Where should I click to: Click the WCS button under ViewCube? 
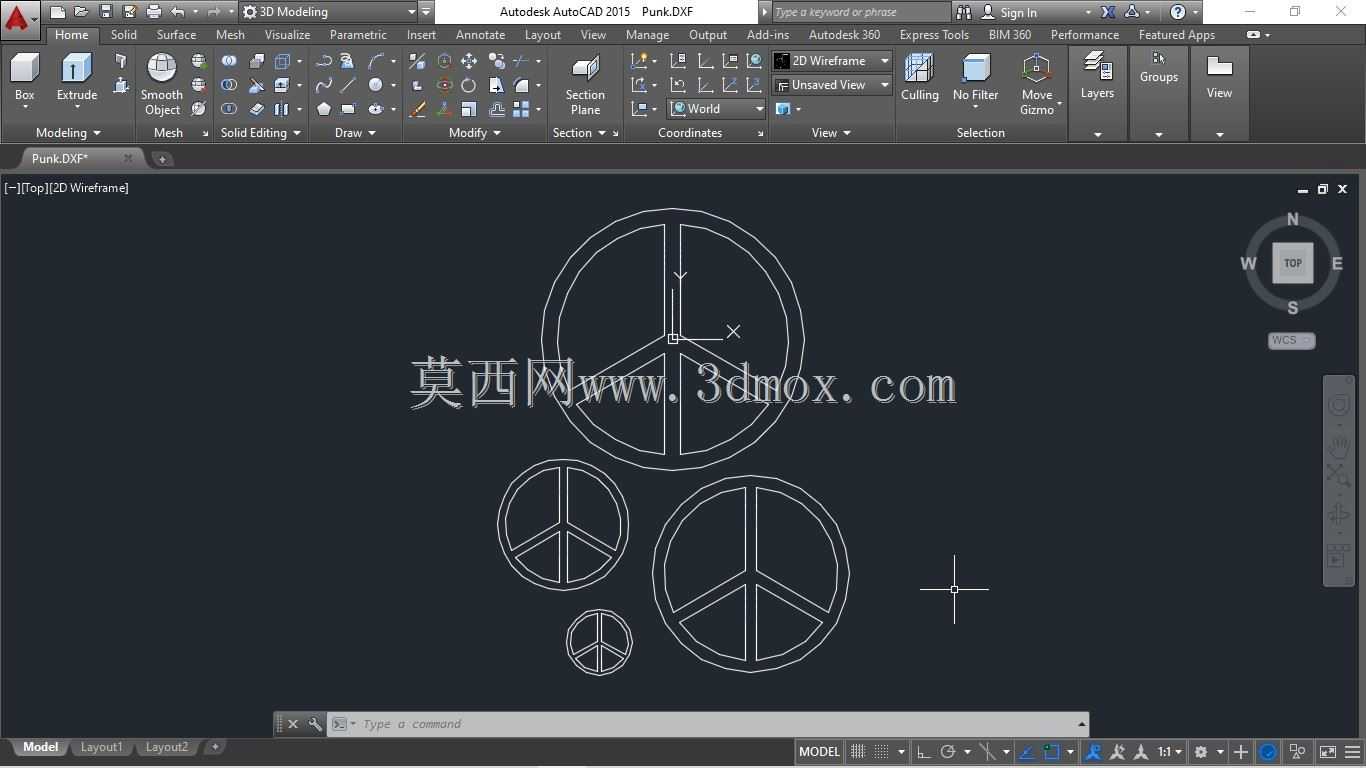pos(1291,340)
